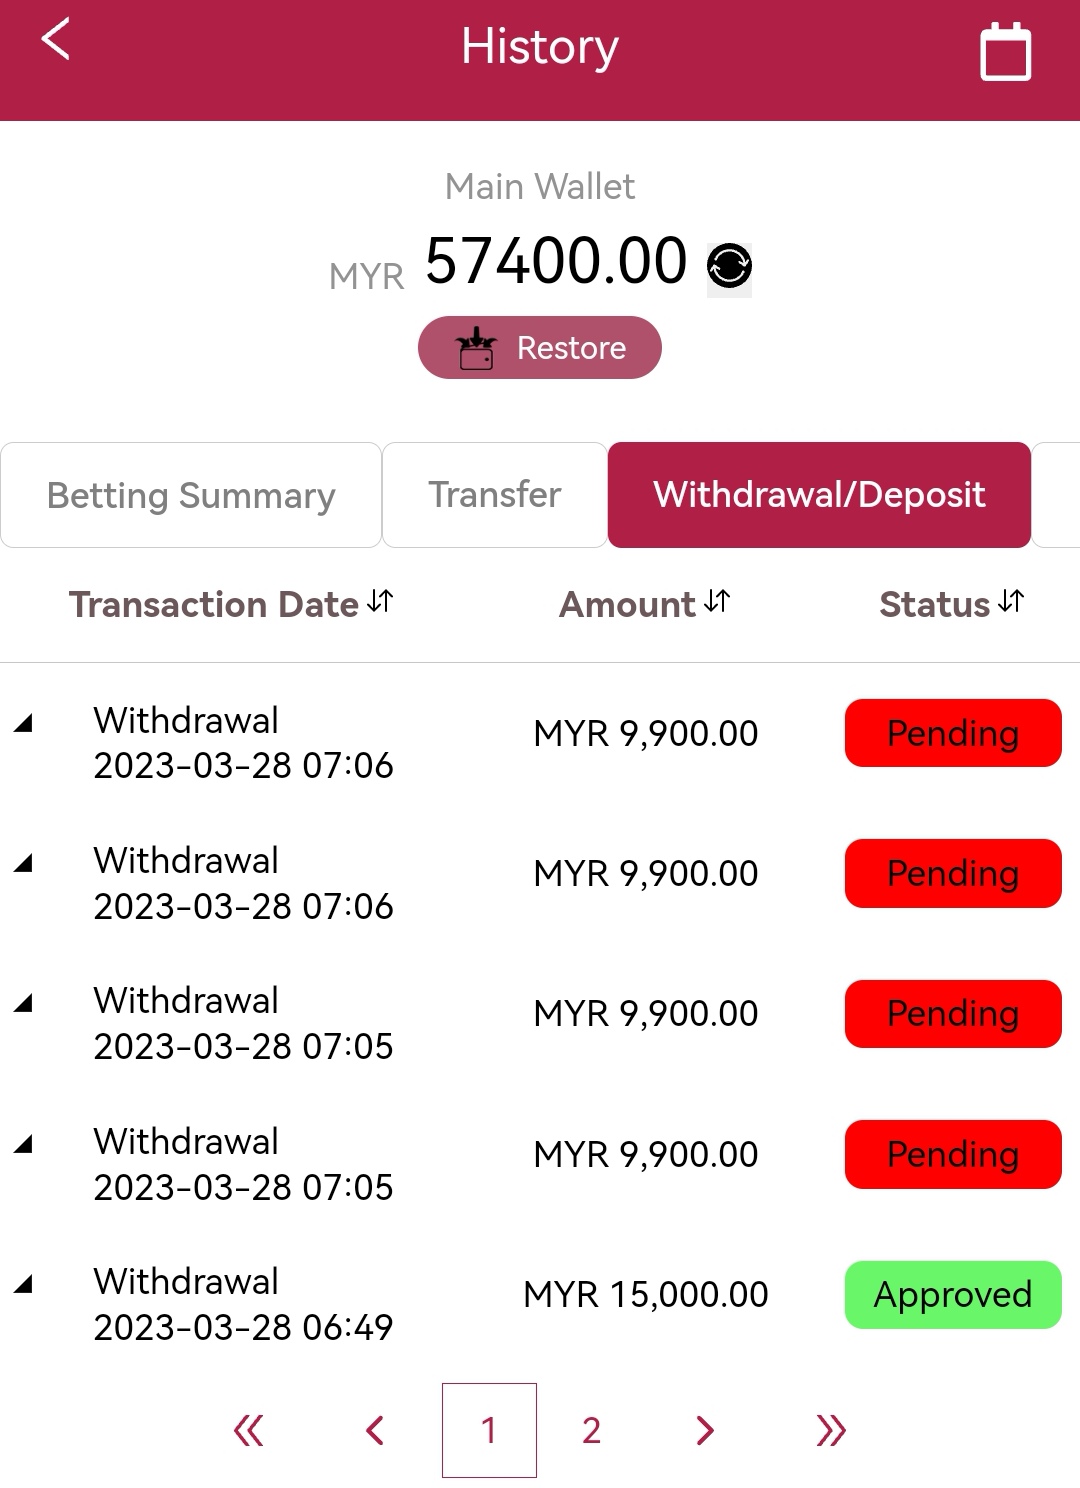Go to the next page
The width and height of the screenshot is (1080, 1488).
coord(705,1431)
